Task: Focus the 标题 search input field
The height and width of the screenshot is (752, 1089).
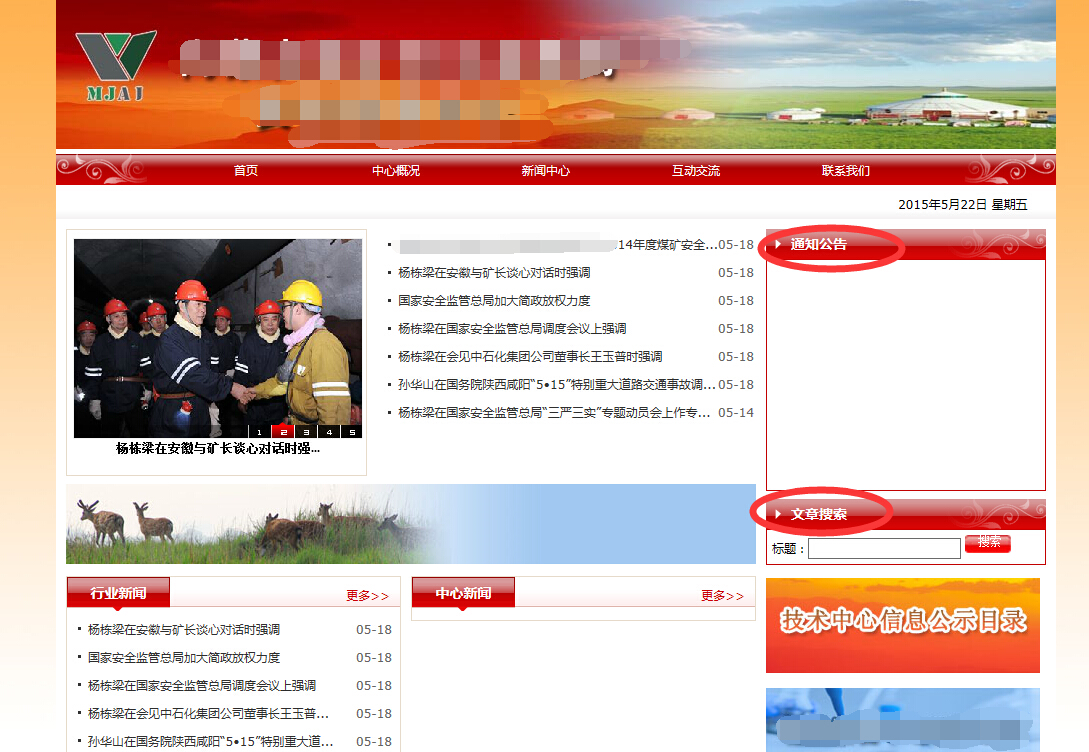Action: click(x=884, y=548)
